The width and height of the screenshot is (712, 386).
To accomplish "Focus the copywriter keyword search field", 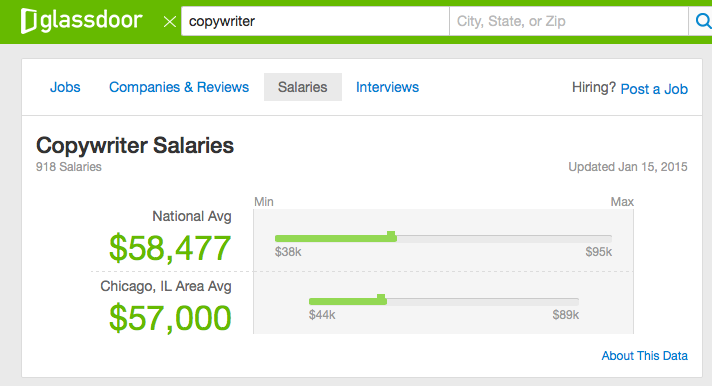I will pos(315,21).
